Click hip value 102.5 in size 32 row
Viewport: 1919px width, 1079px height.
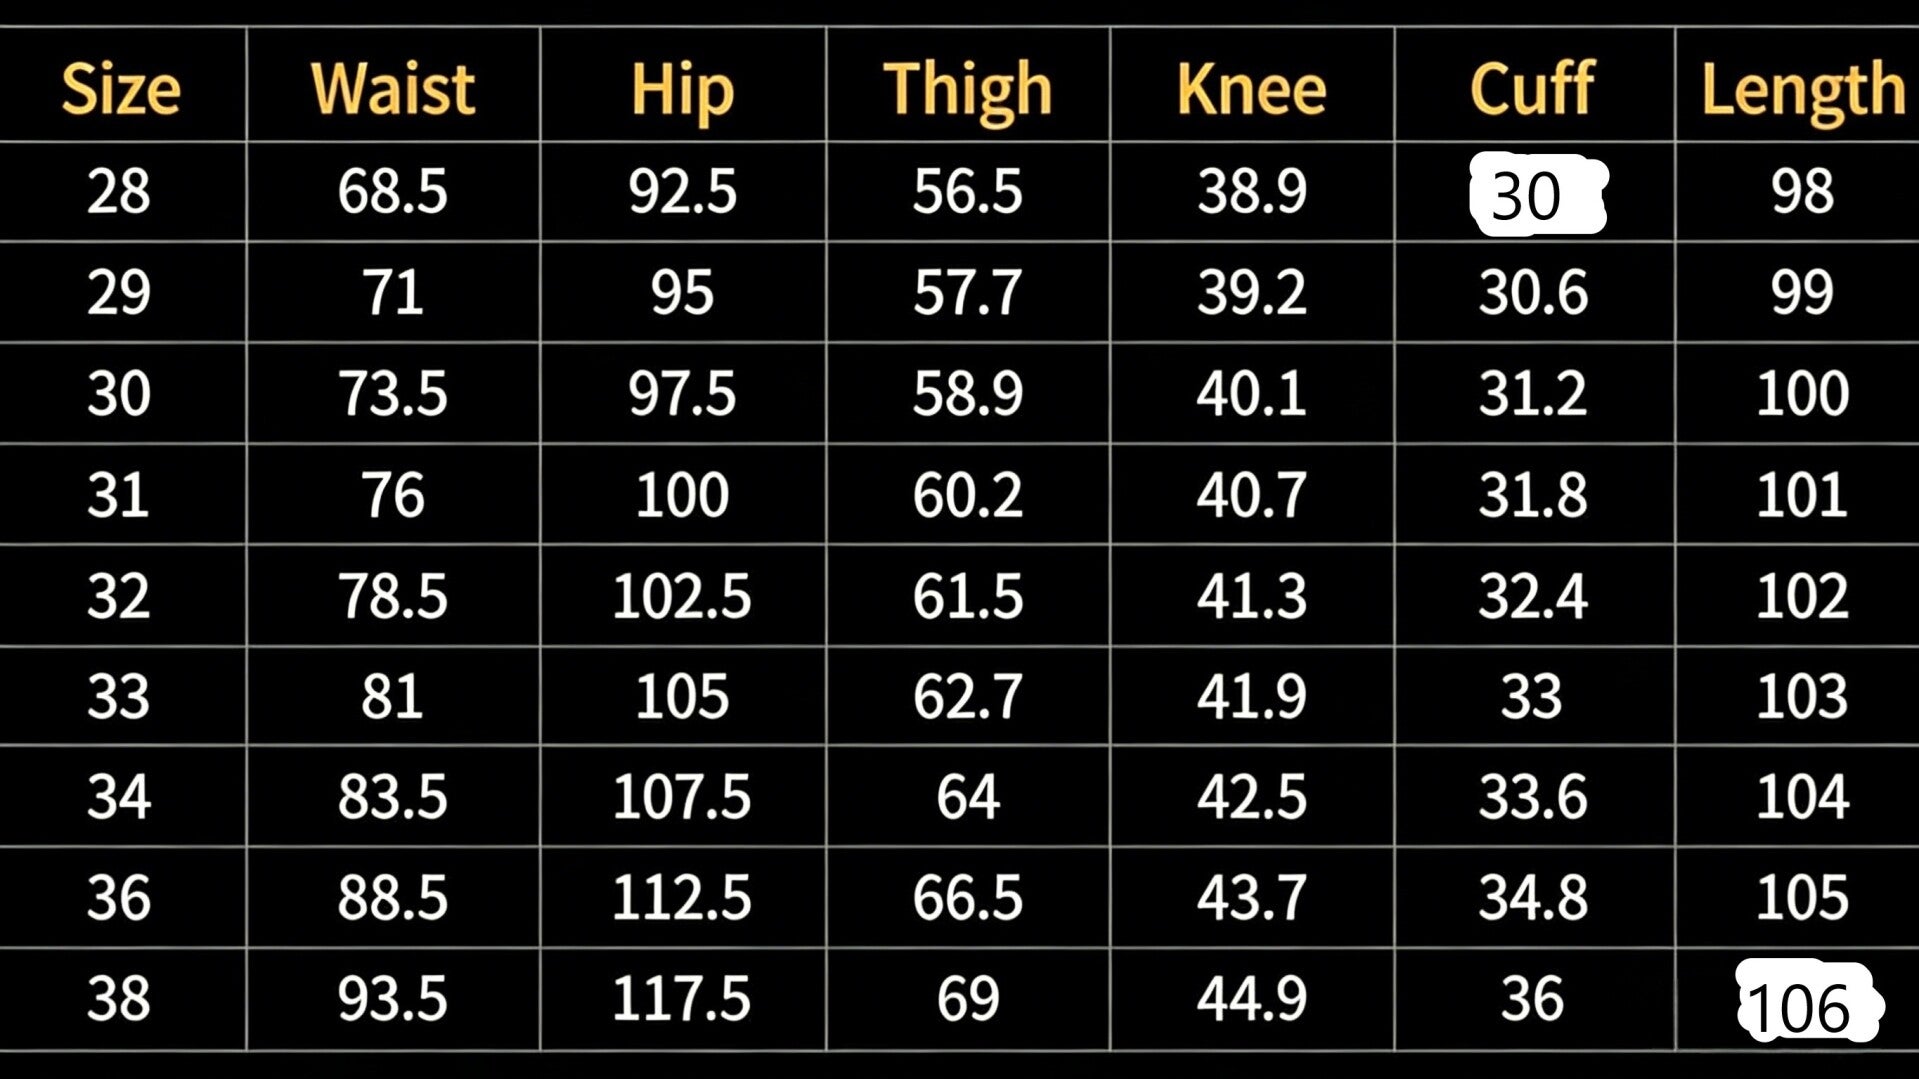pyautogui.click(x=681, y=596)
